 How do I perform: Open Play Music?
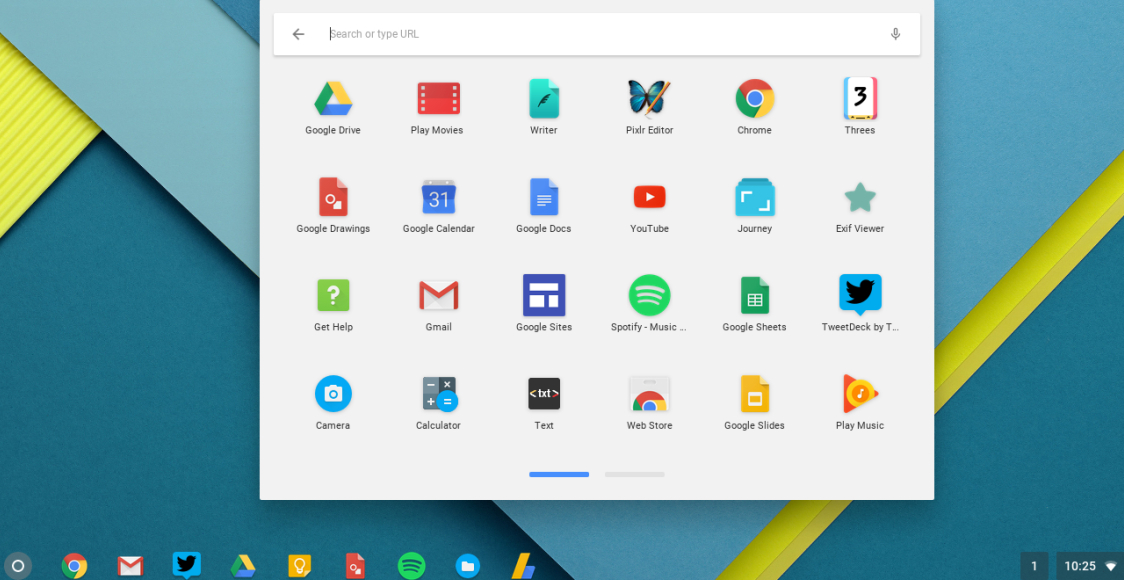[859, 394]
